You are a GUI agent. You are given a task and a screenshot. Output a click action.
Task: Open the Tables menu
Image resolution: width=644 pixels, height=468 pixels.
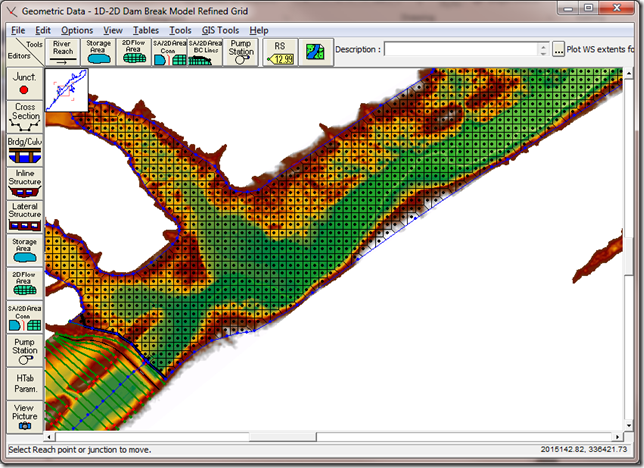point(145,31)
